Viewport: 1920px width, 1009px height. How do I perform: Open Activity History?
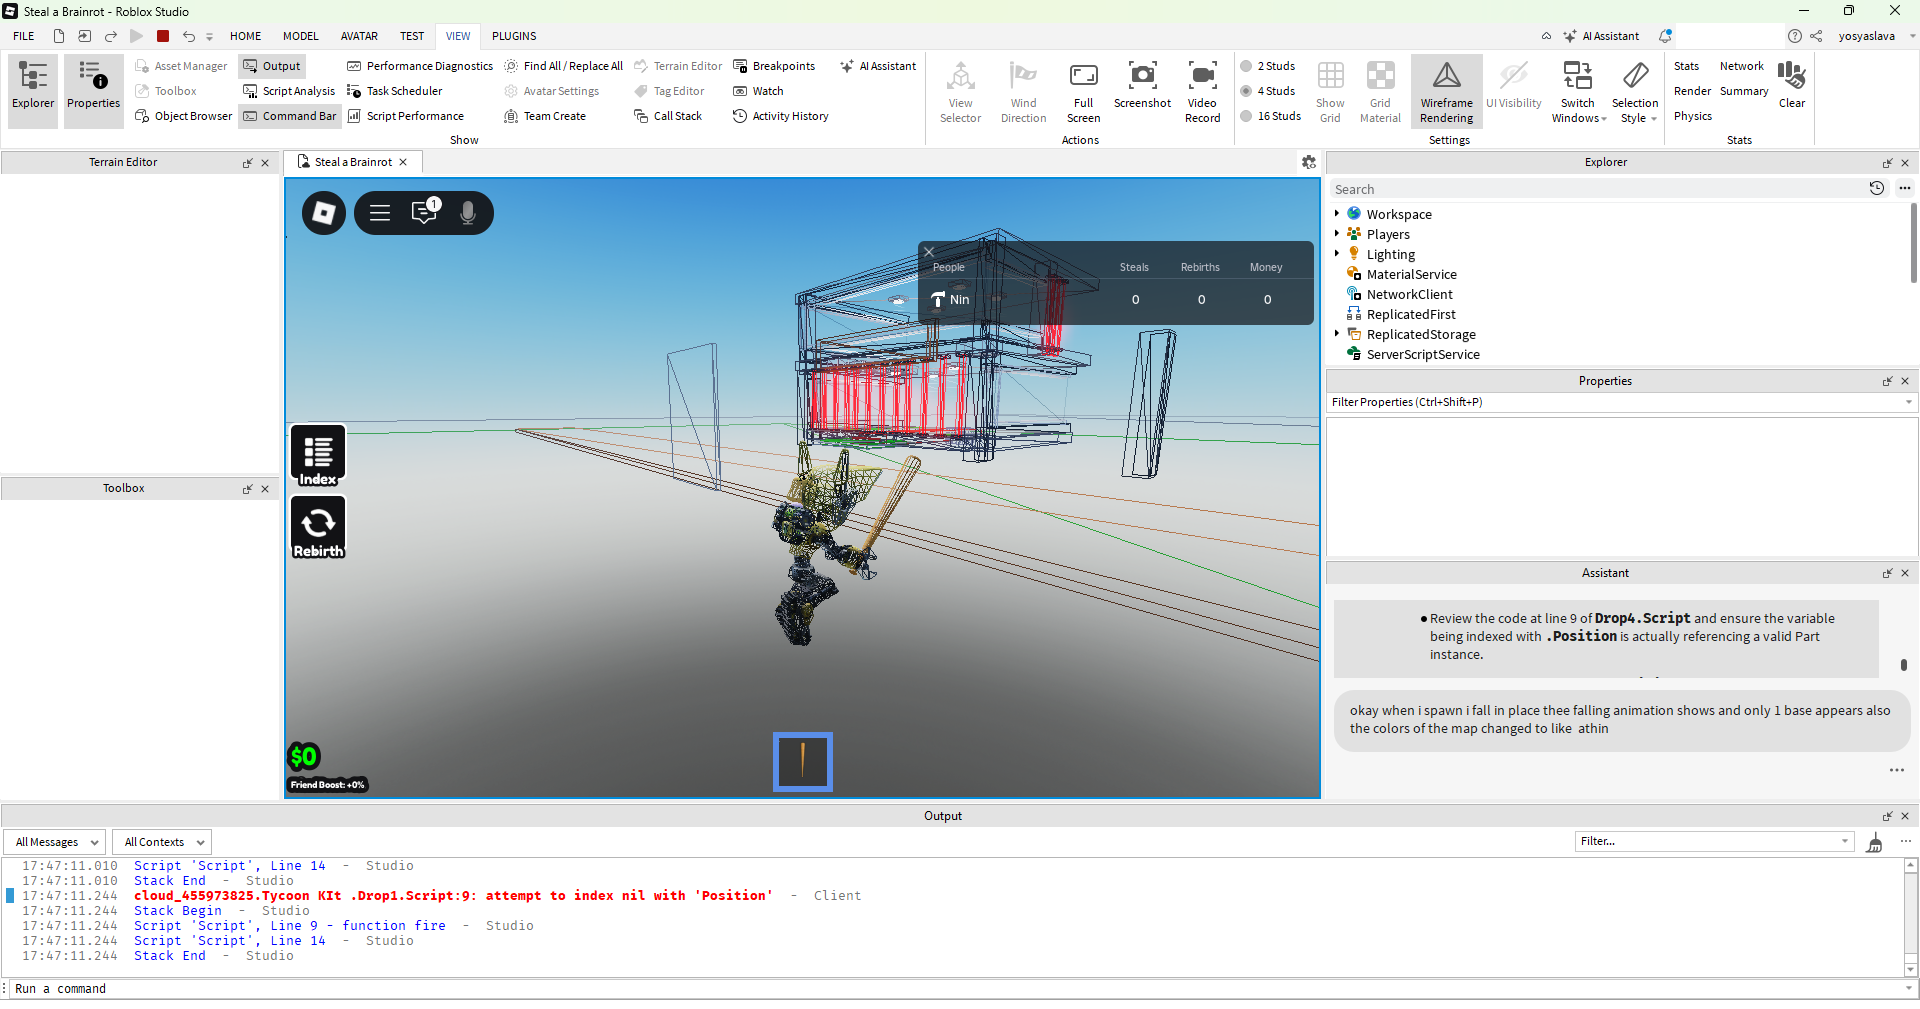click(780, 116)
